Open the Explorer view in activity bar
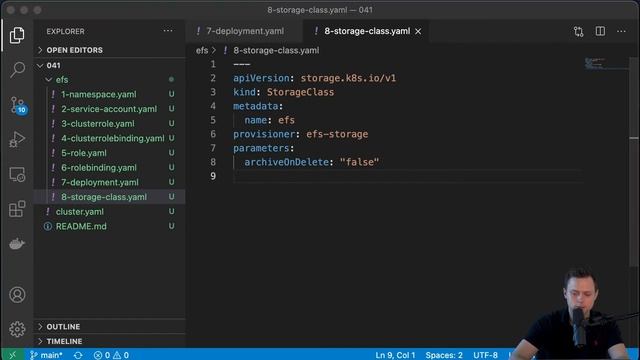This screenshot has height=360, width=640. 17,35
